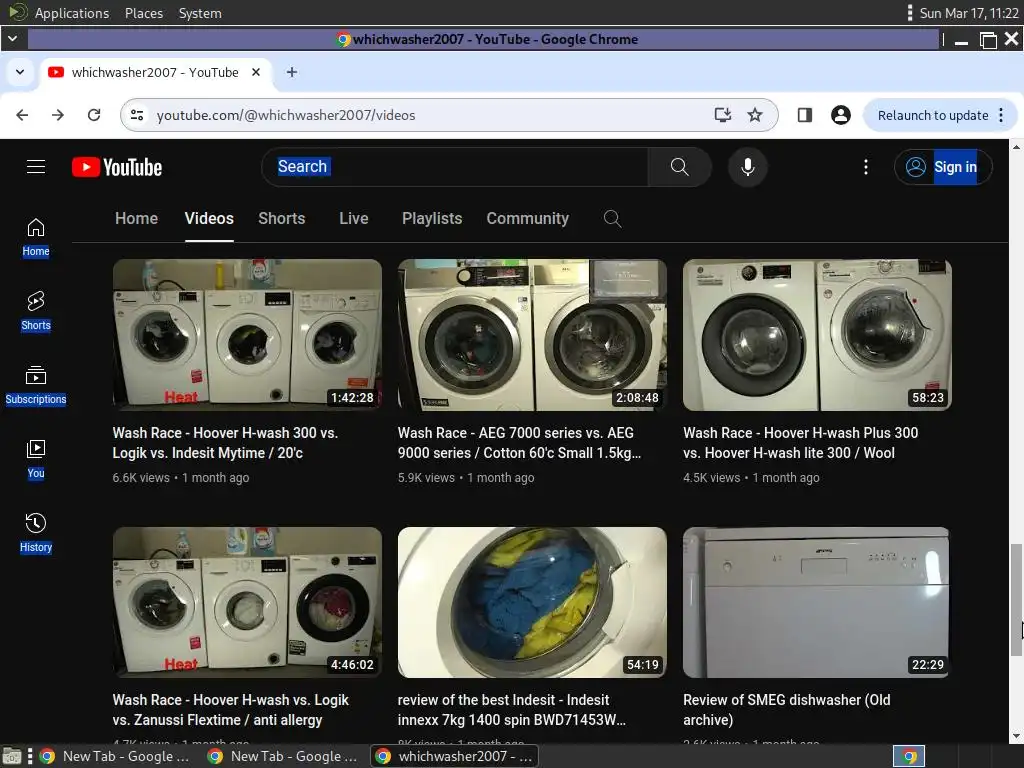Open the System menu in top panel
The image size is (1024, 768).
point(200,13)
